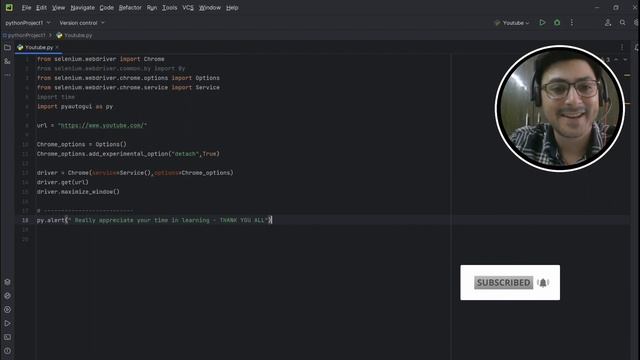Minimize the PyCharm window

click(x=597, y=8)
